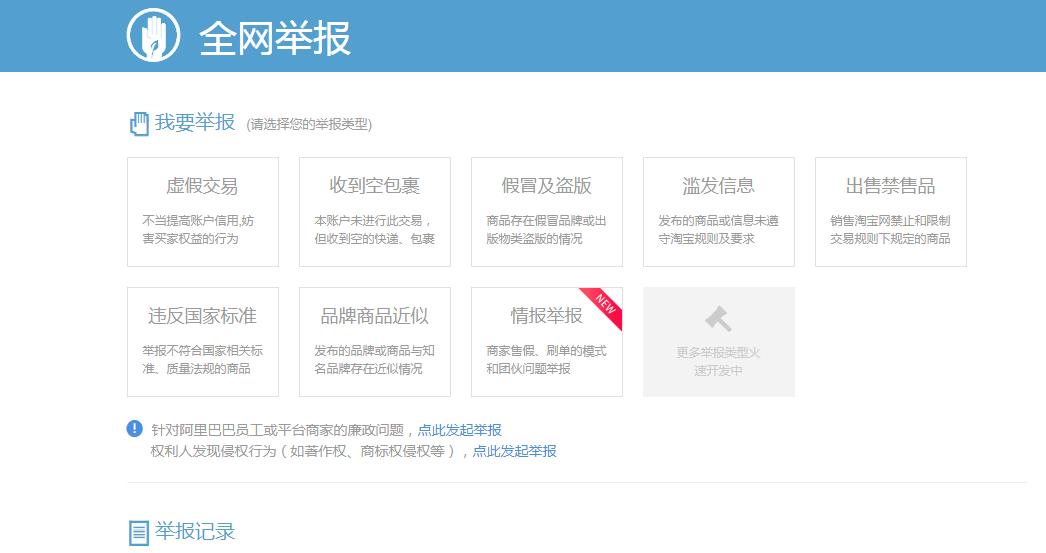The image size is (1046, 553).
Task: Click description 销售淘宝网禁止和限制交易规则下规定的商品
Action: tap(891, 229)
